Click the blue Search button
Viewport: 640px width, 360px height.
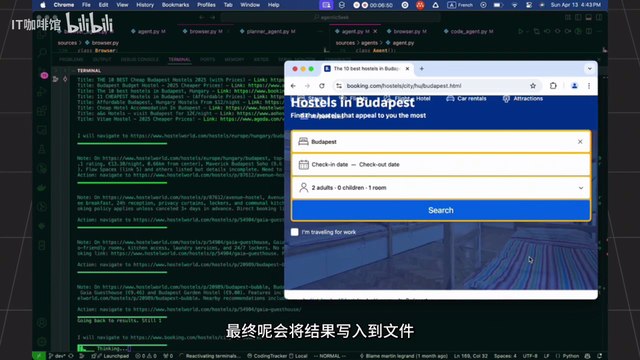point(440,210)
